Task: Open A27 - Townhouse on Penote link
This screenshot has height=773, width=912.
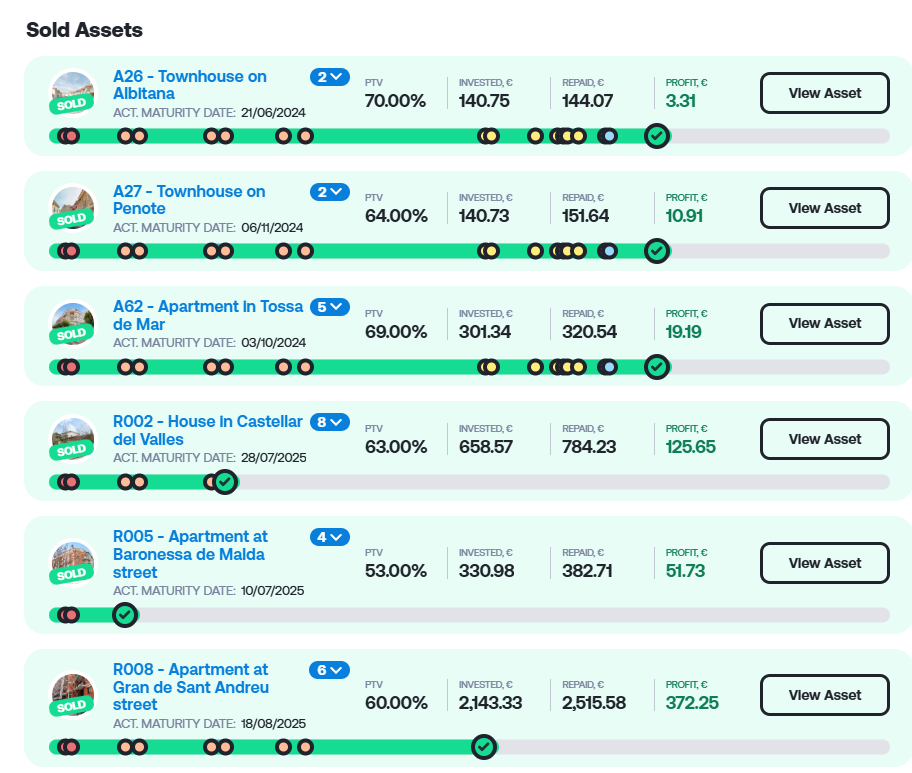Action: coord(189,200)
